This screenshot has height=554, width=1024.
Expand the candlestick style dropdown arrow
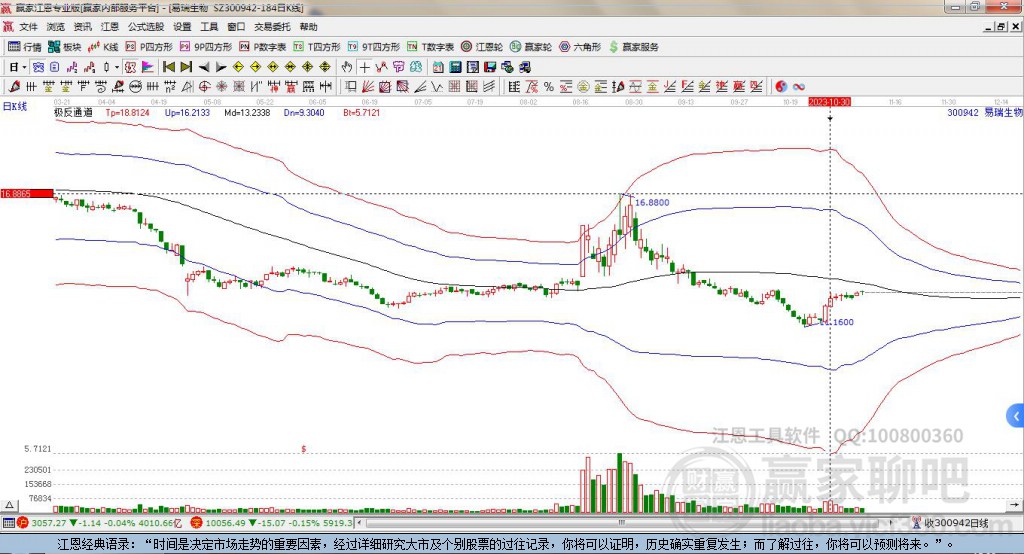[x=117, y=67]
